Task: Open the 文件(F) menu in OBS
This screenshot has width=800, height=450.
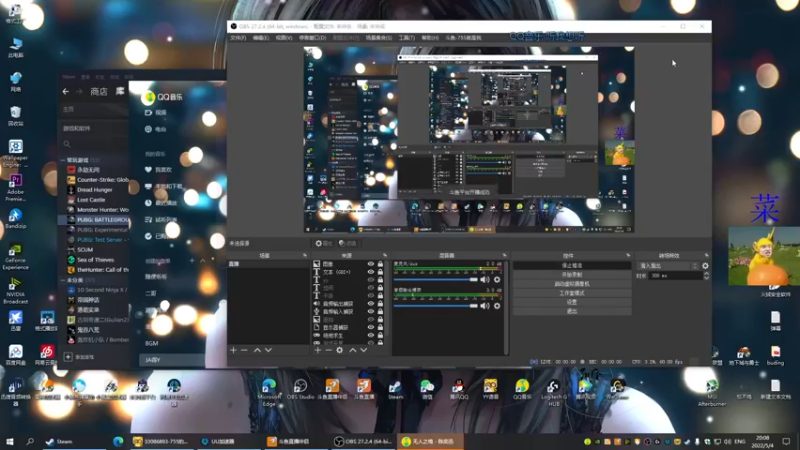Action: [238, 38]
